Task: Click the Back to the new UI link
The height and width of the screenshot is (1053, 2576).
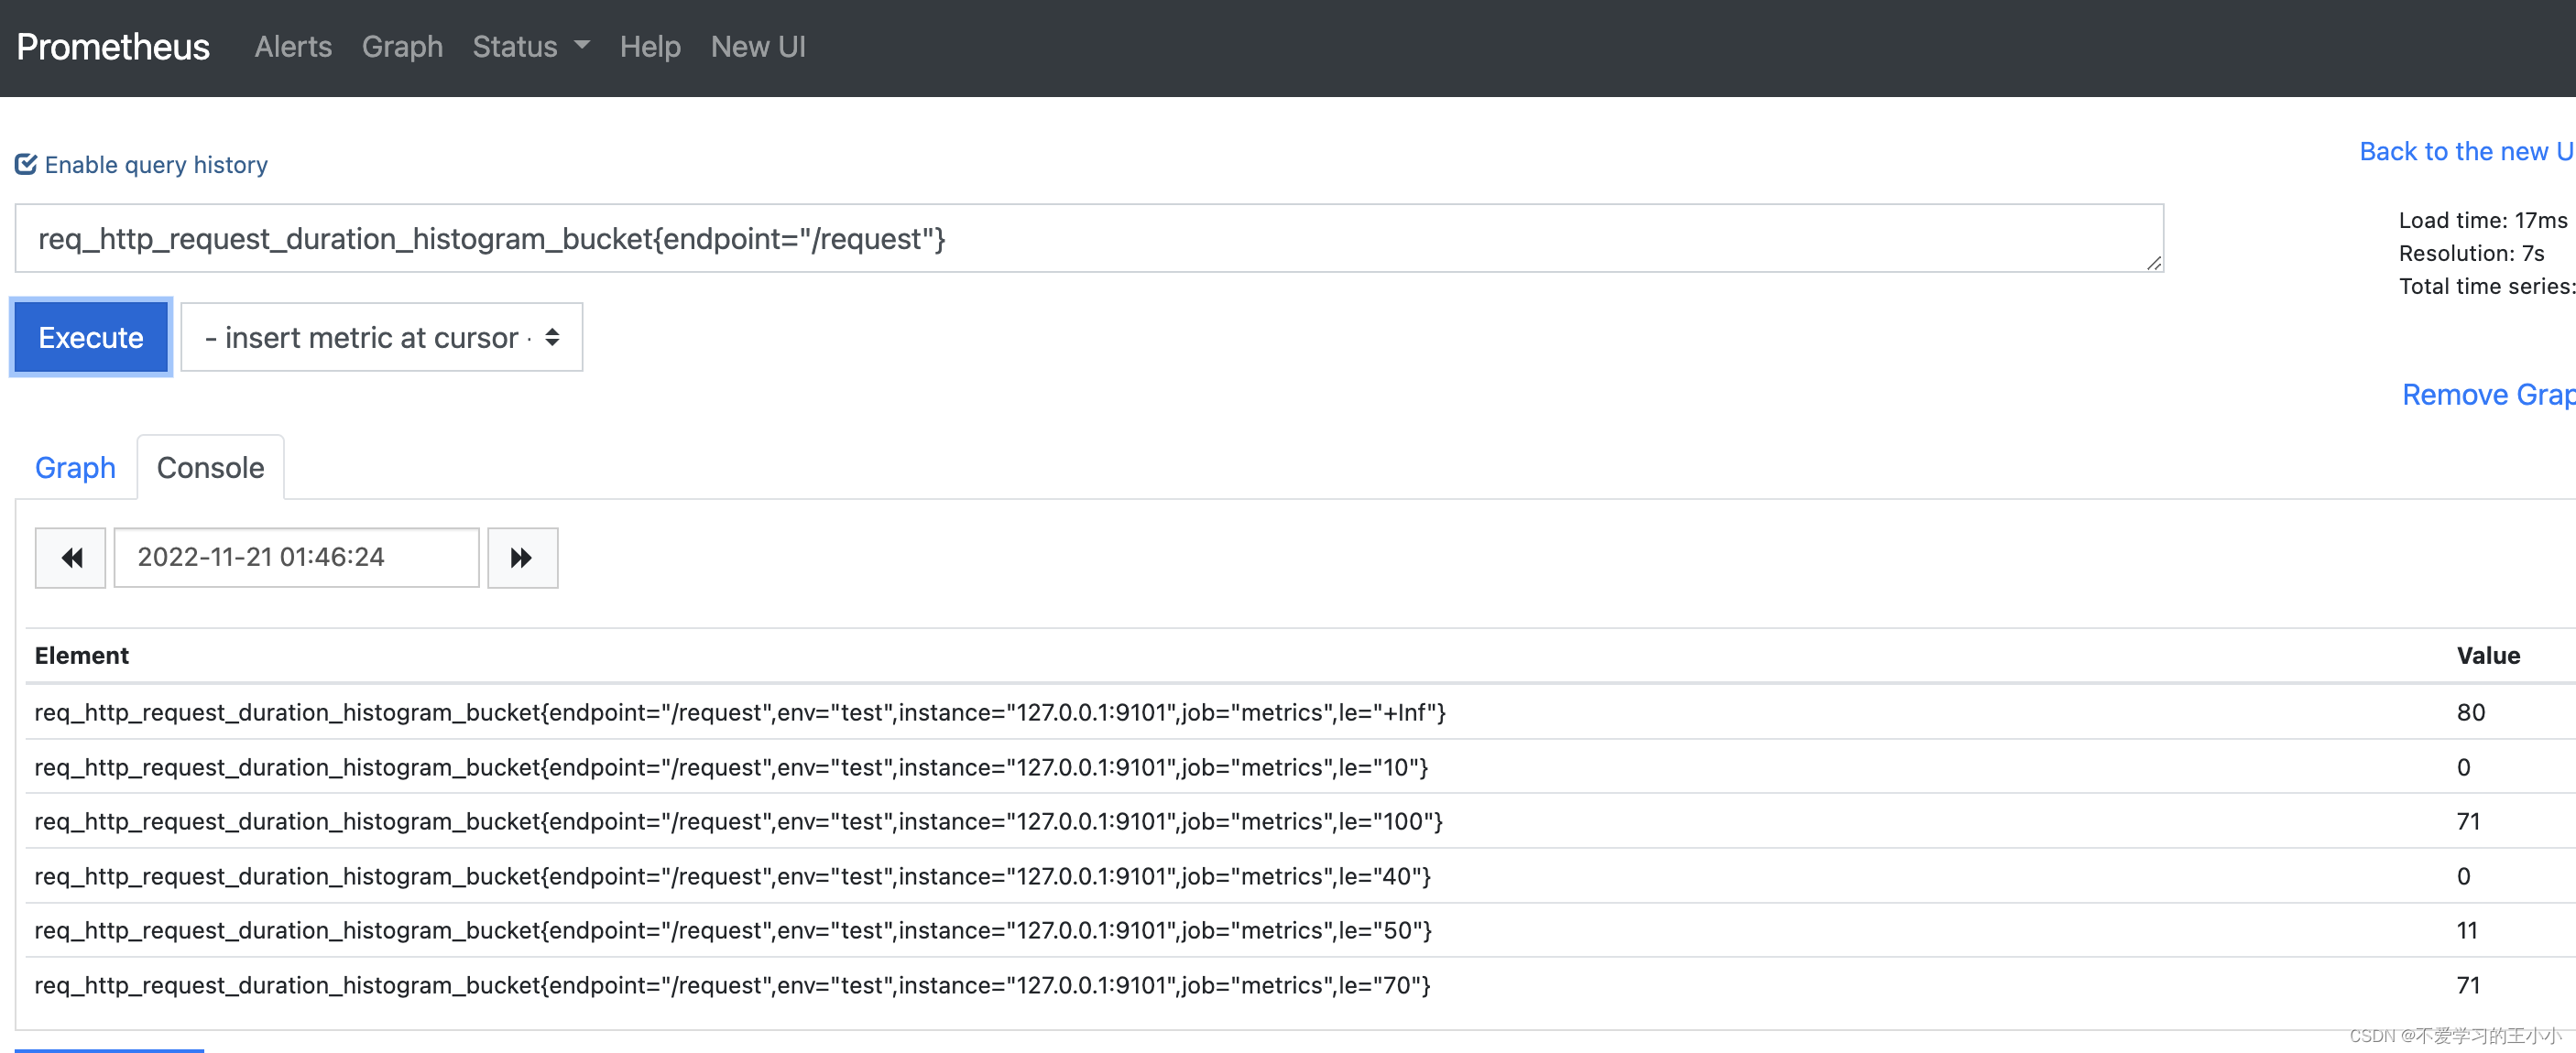Action: 2466,151
